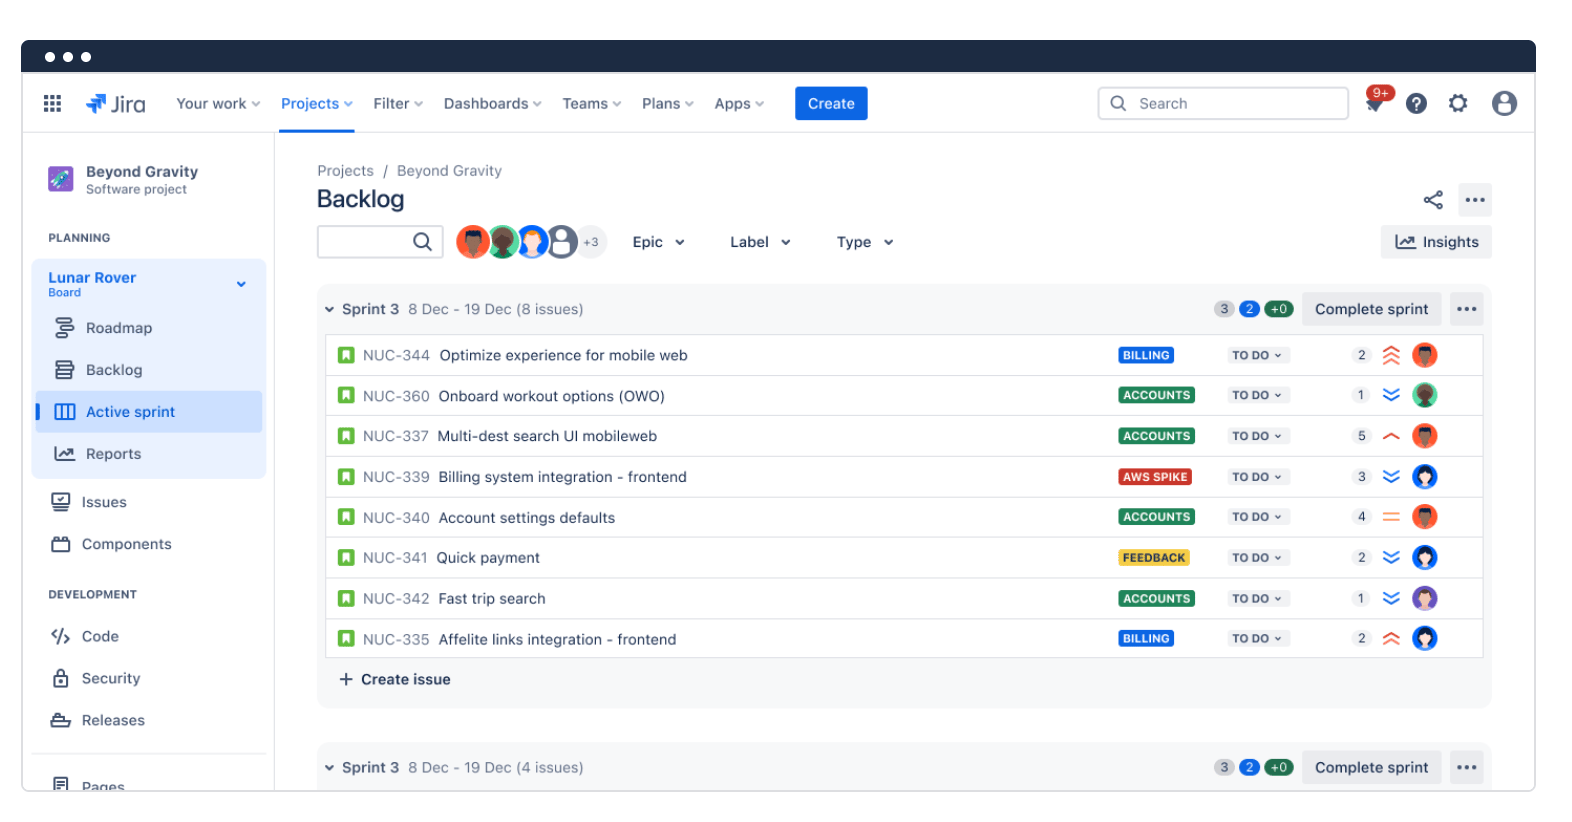This screenshot has height=822, width=1572.
Task: Open more options for first Sprint 3
Action: click(x=1466, y=309)
